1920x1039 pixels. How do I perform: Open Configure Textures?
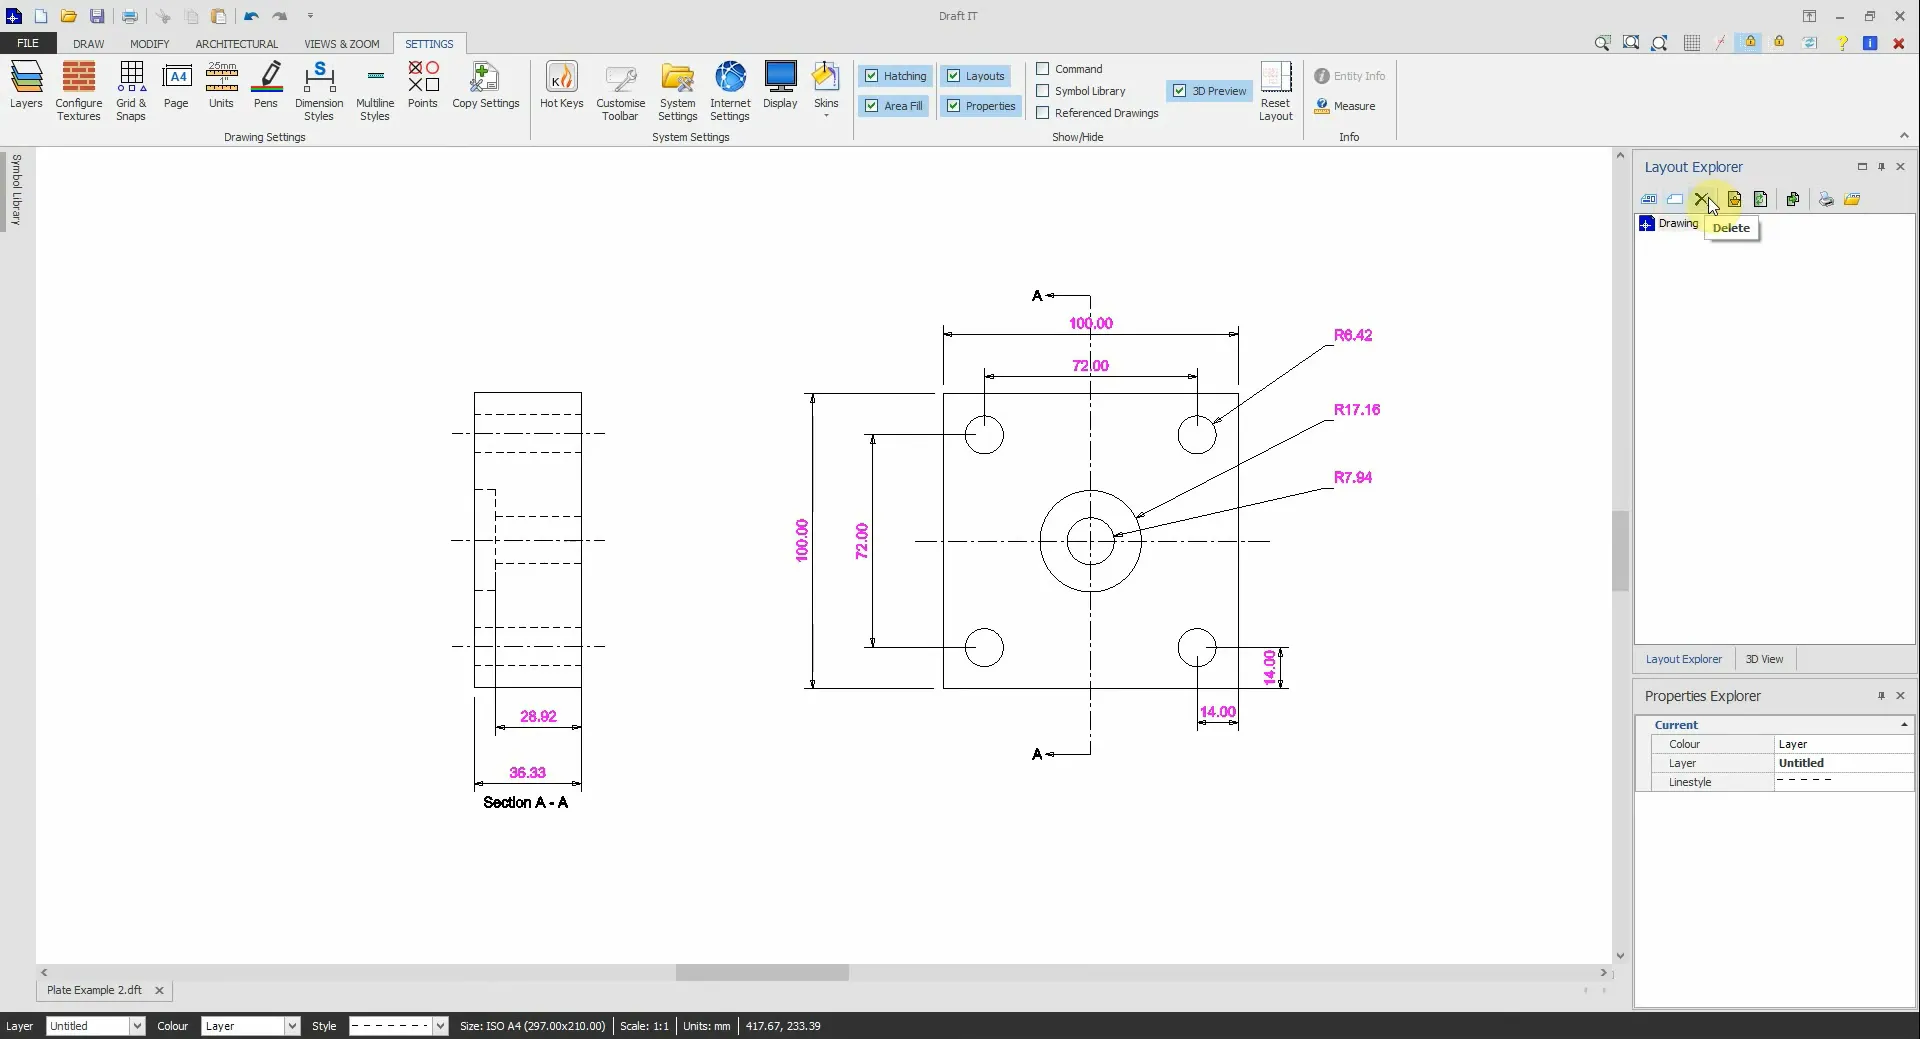coord(79,88)
